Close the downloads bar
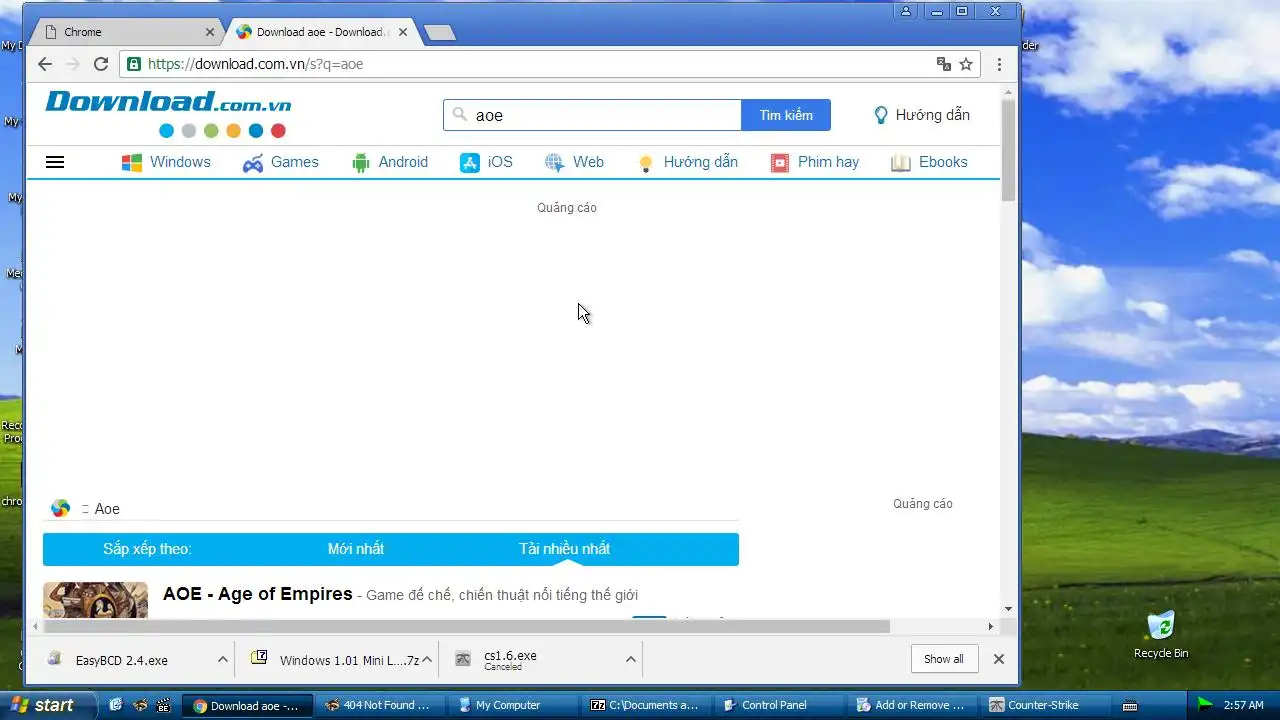Image resolution: width=1280 pixels, height=720 pixels. (998, 659)
